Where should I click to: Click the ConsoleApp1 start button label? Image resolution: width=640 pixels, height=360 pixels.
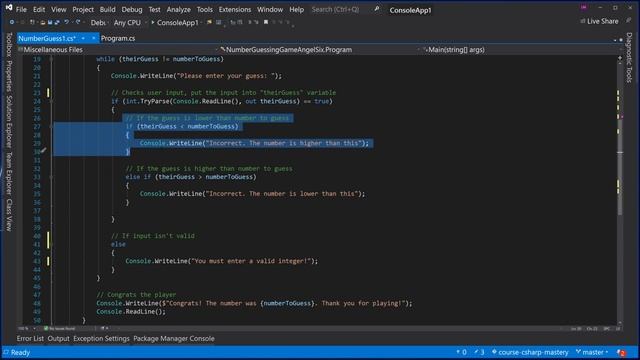coord(178,22)
